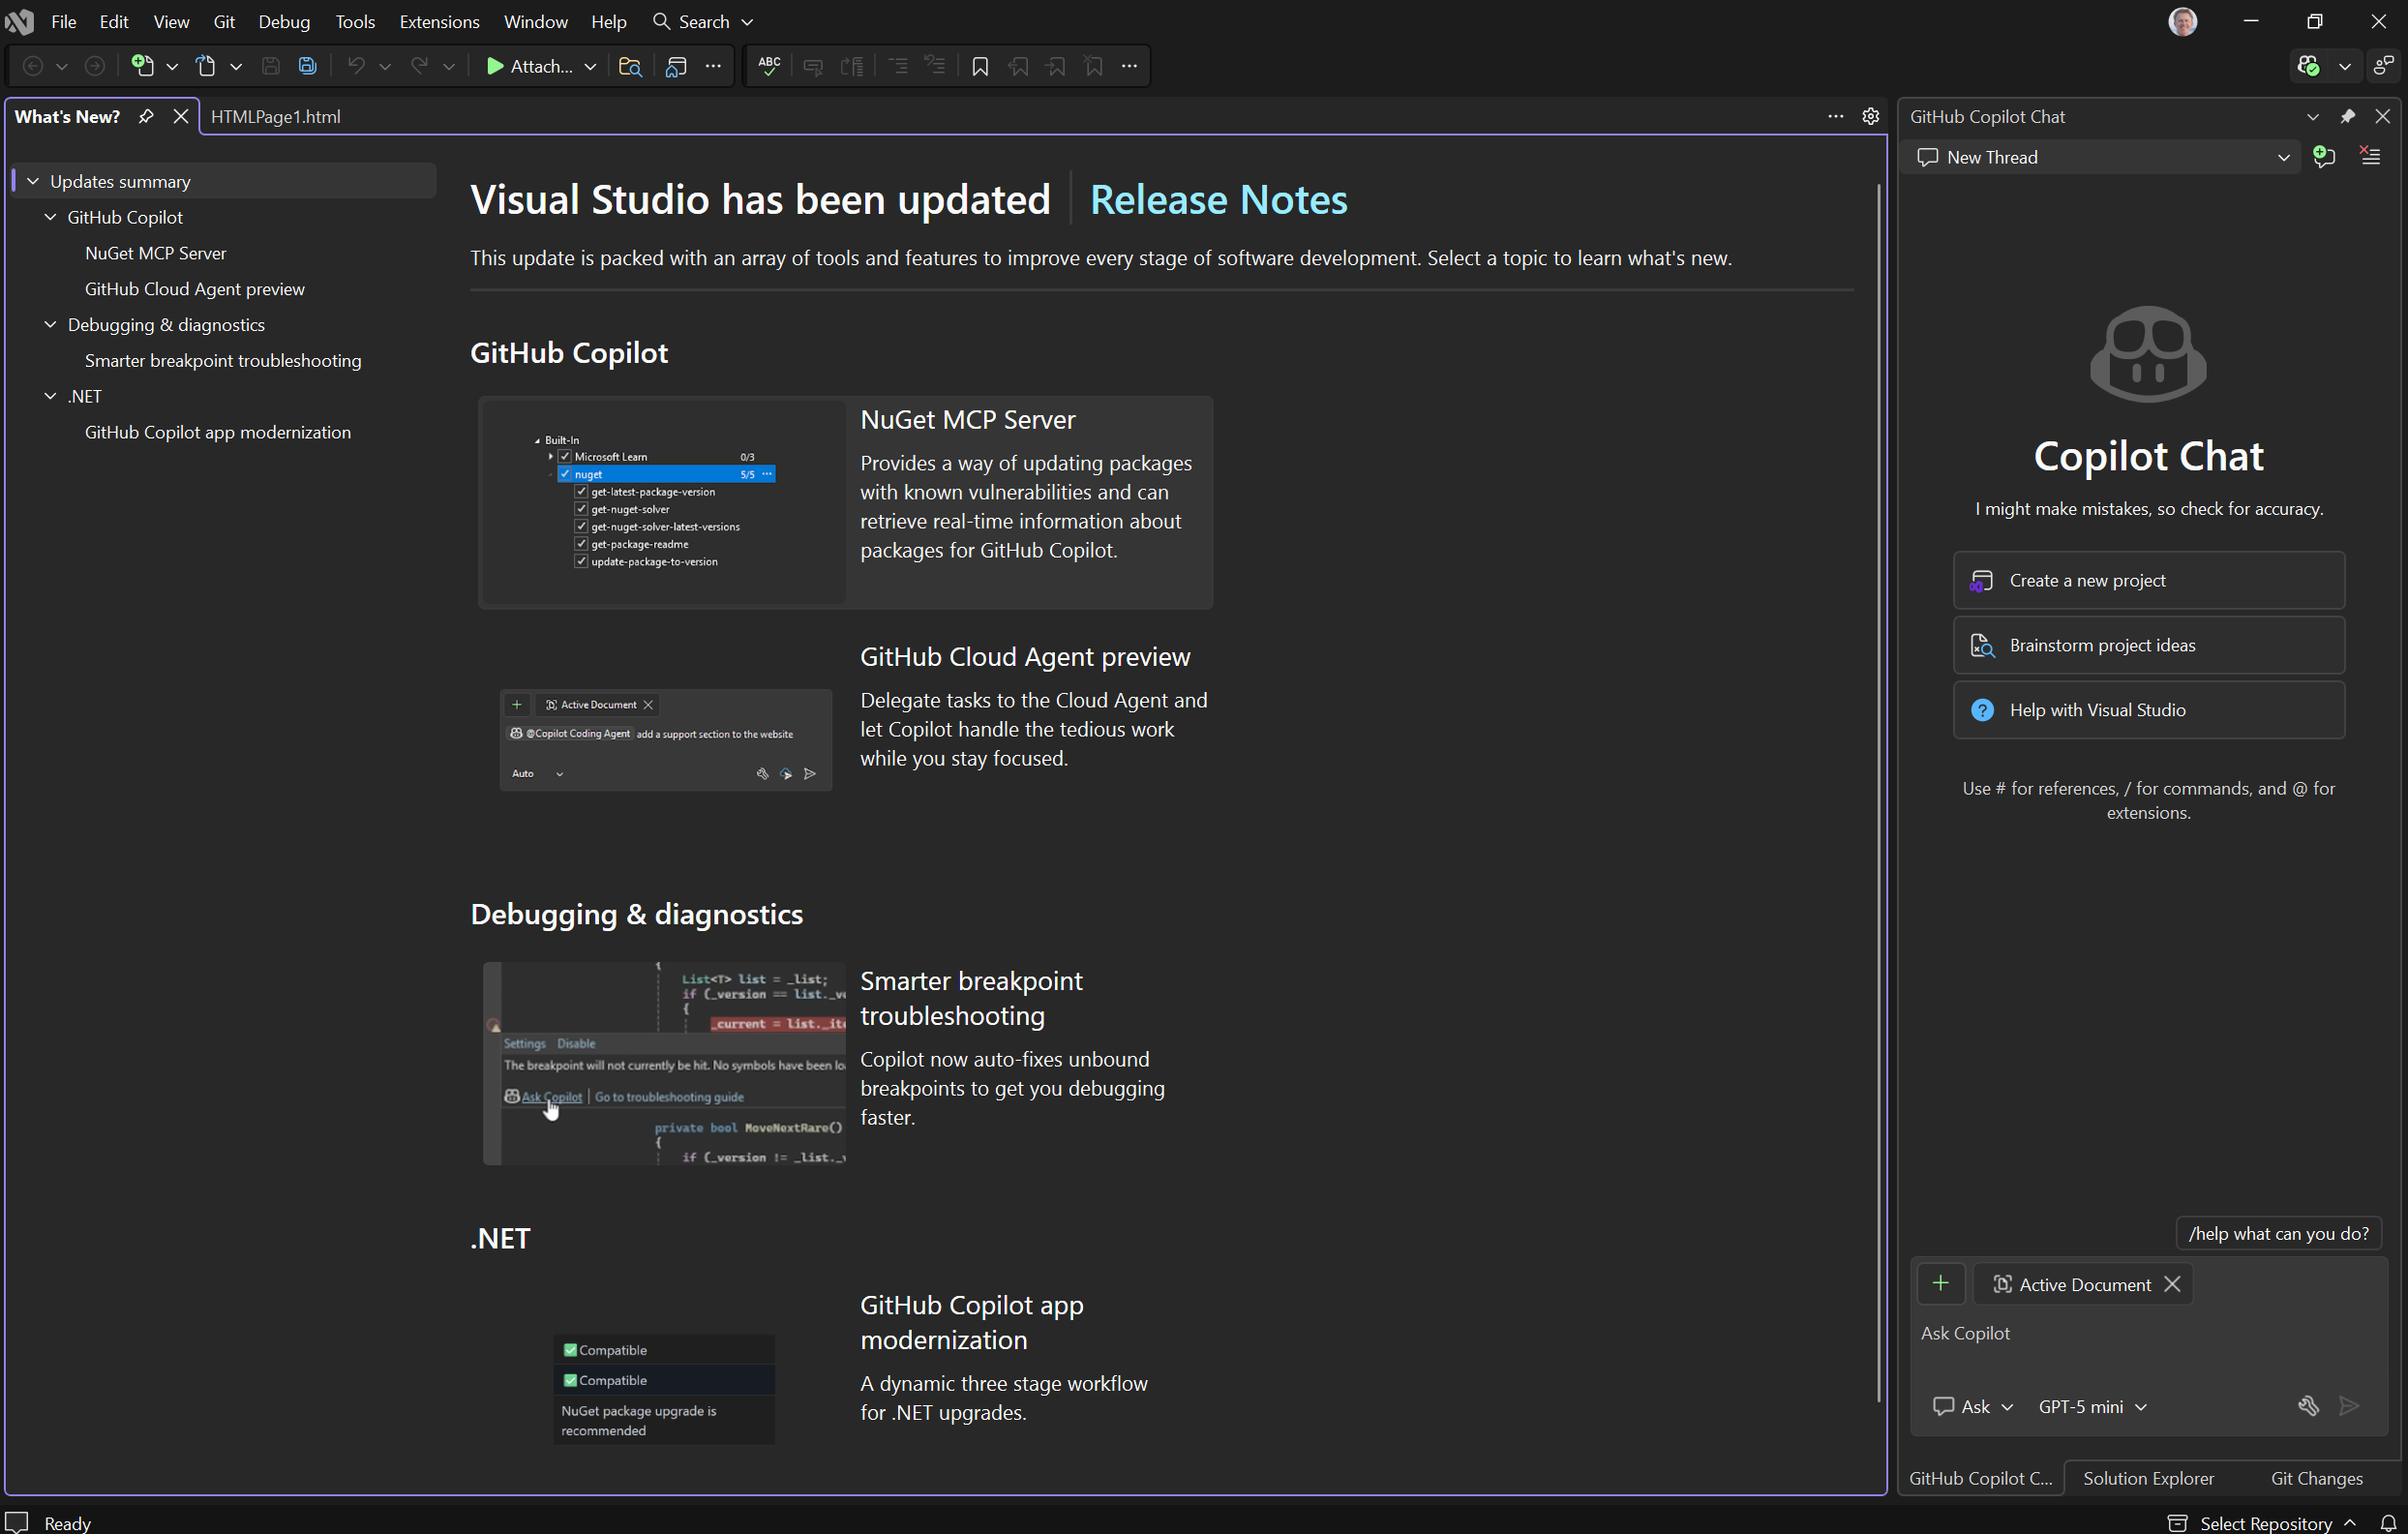2408x1534 pixels.
Task: Expand the New Thread dropdown
Action: [2283, 157]
